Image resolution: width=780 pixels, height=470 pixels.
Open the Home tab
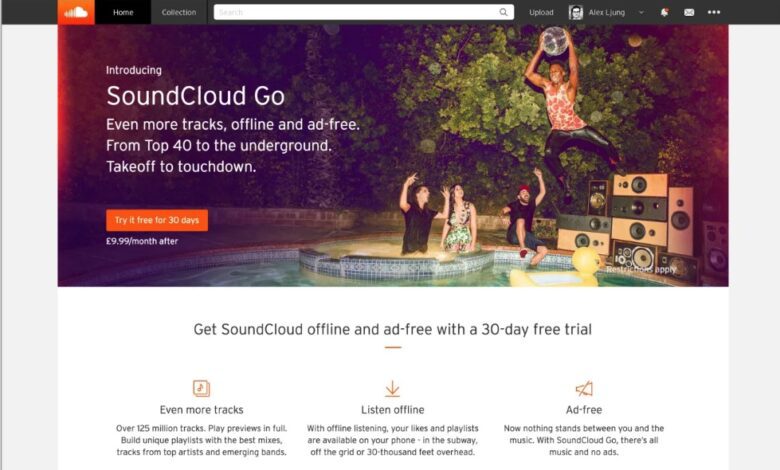[x=123, y=12]
